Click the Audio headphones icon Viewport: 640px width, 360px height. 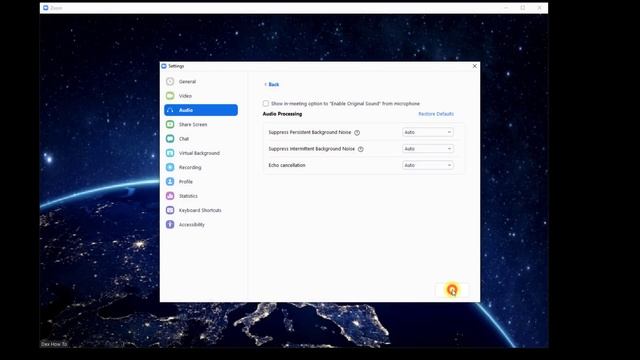(x=170, y=110)
